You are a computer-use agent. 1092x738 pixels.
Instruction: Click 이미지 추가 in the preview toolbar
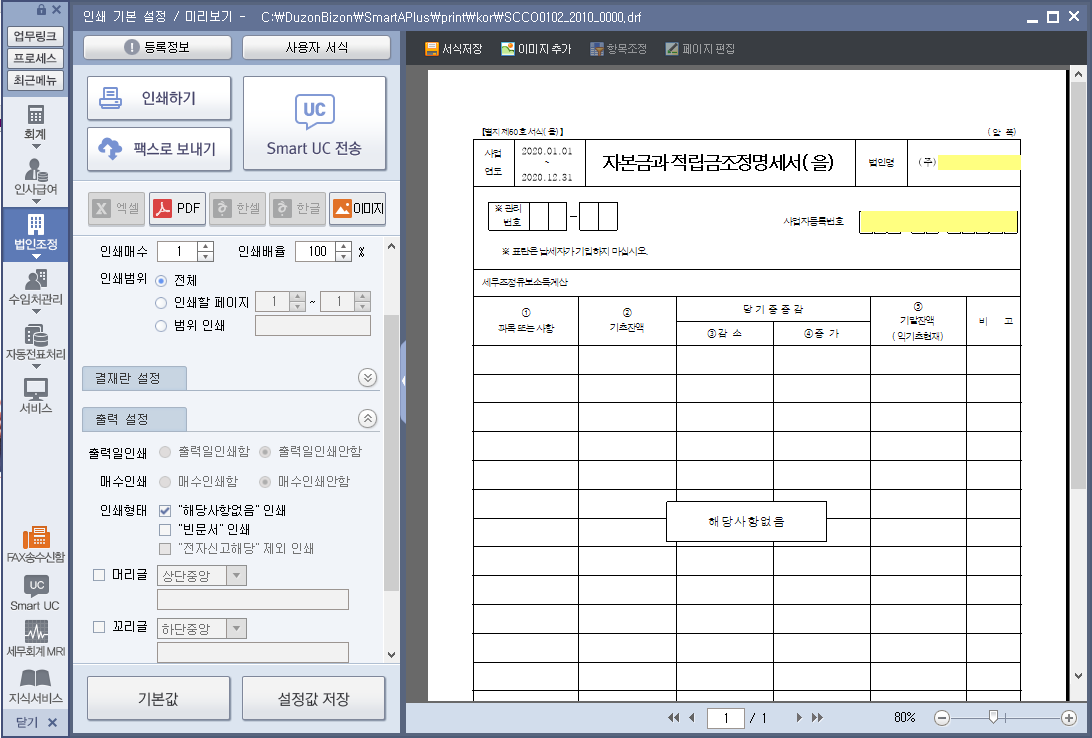(536, 48)
